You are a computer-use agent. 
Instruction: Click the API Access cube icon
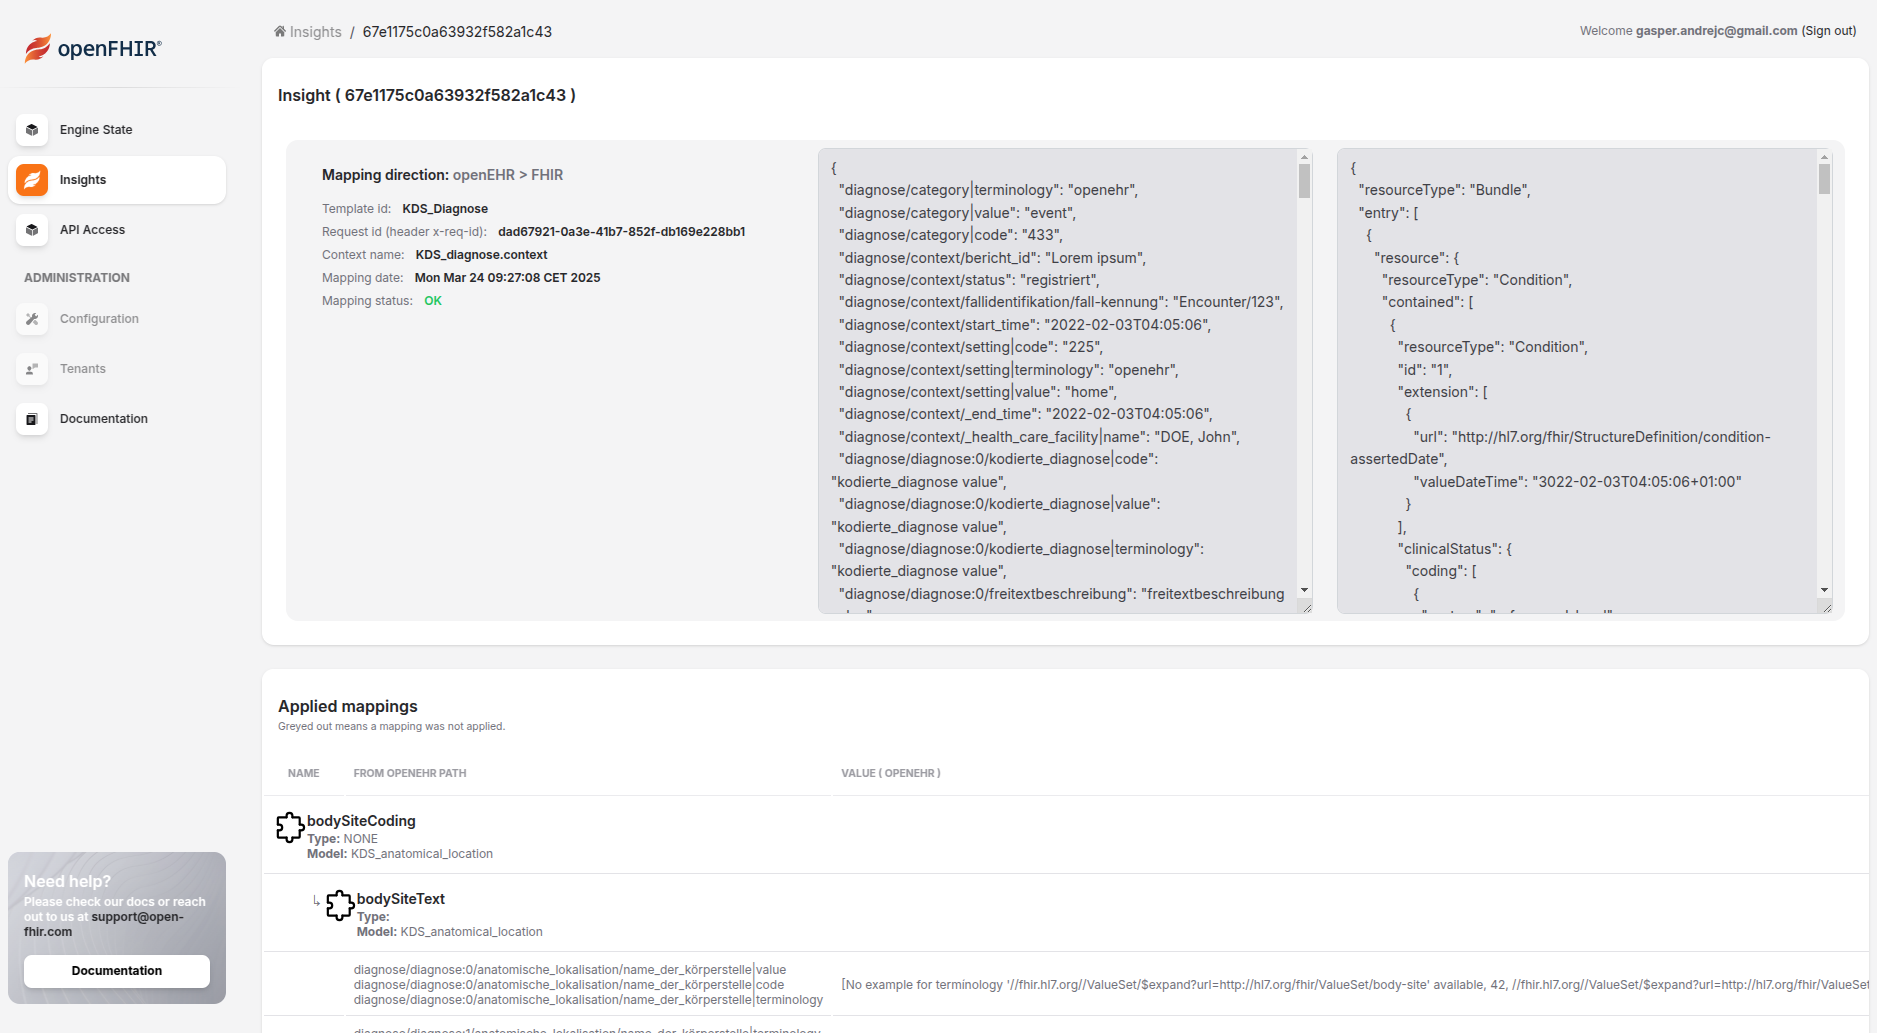pyautogui.click(x=32, y=230)
